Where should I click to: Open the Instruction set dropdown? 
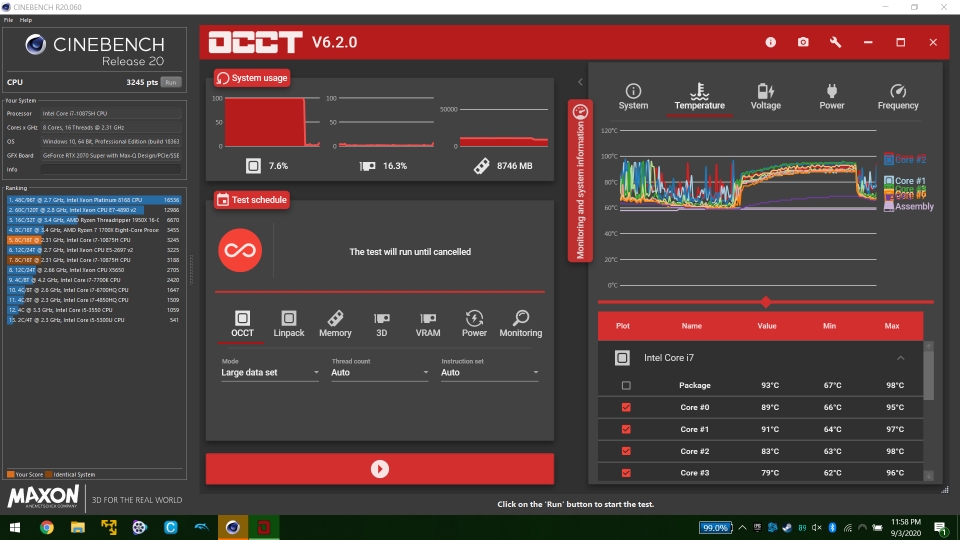[x=490, y=372]
